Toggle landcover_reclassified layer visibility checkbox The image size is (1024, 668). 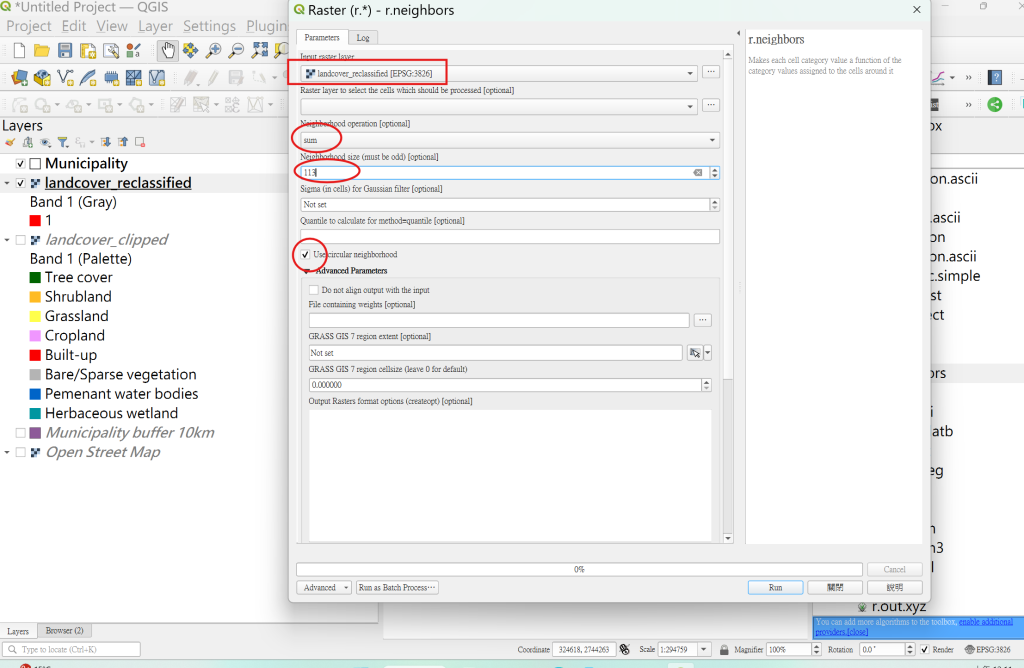pyautogui.click(x=20, y=183)
